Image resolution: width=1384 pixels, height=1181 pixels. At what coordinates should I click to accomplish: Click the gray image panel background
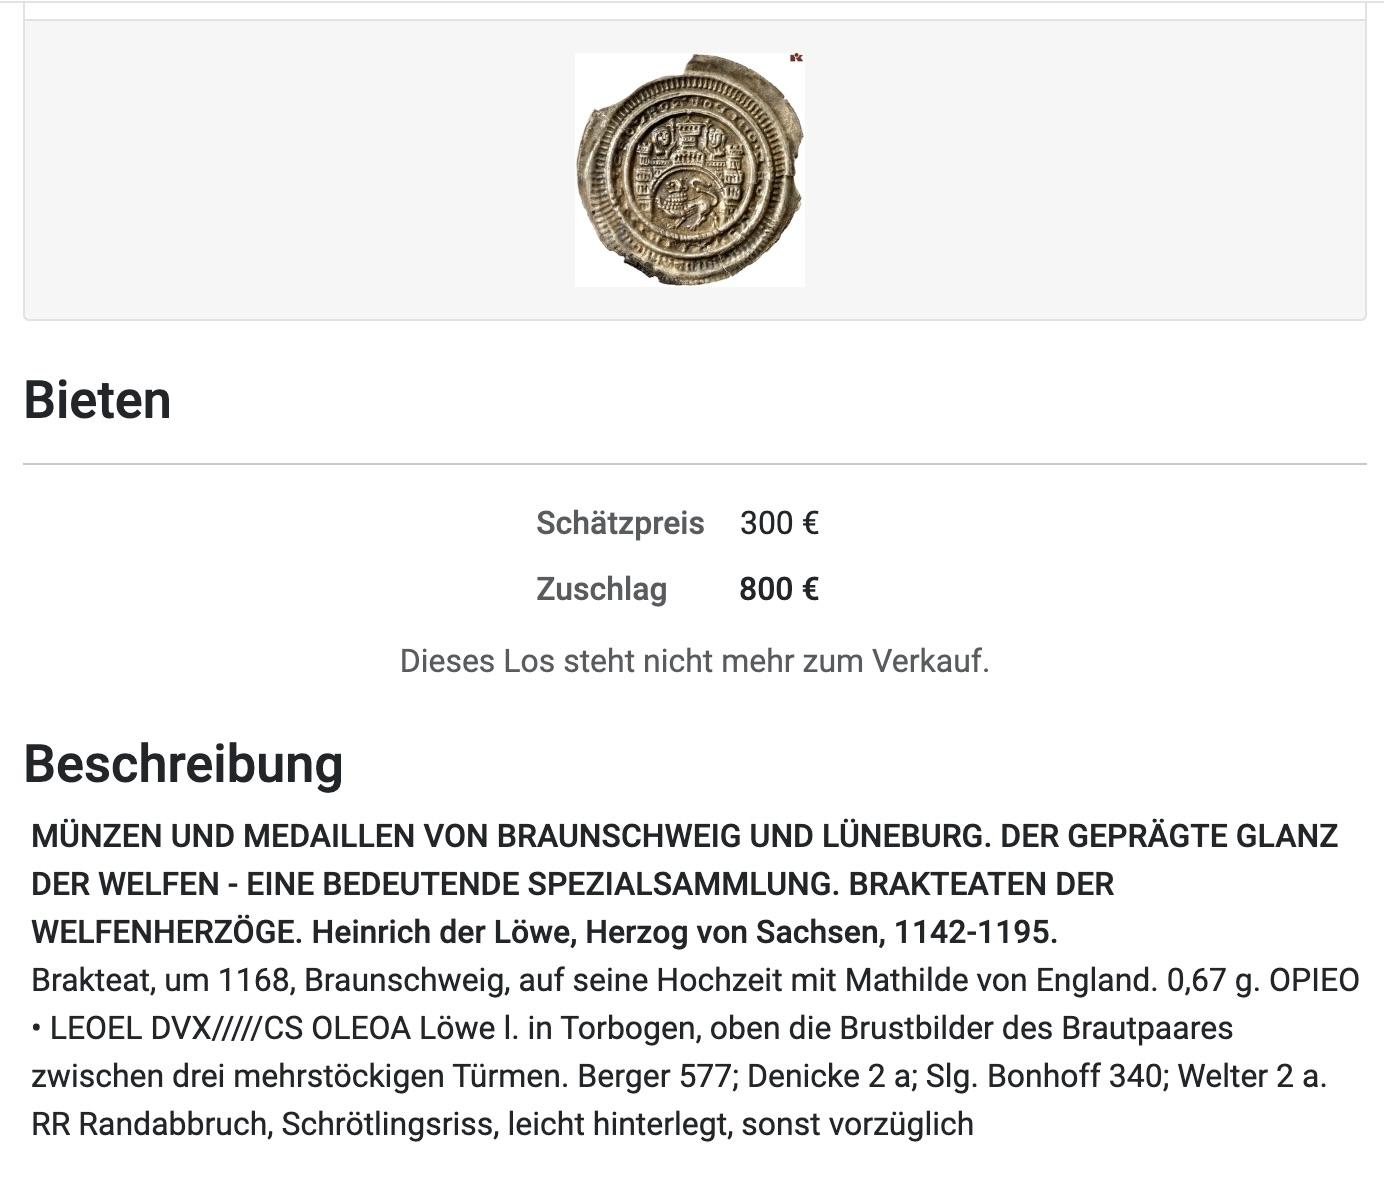click(x=300, y=170)
